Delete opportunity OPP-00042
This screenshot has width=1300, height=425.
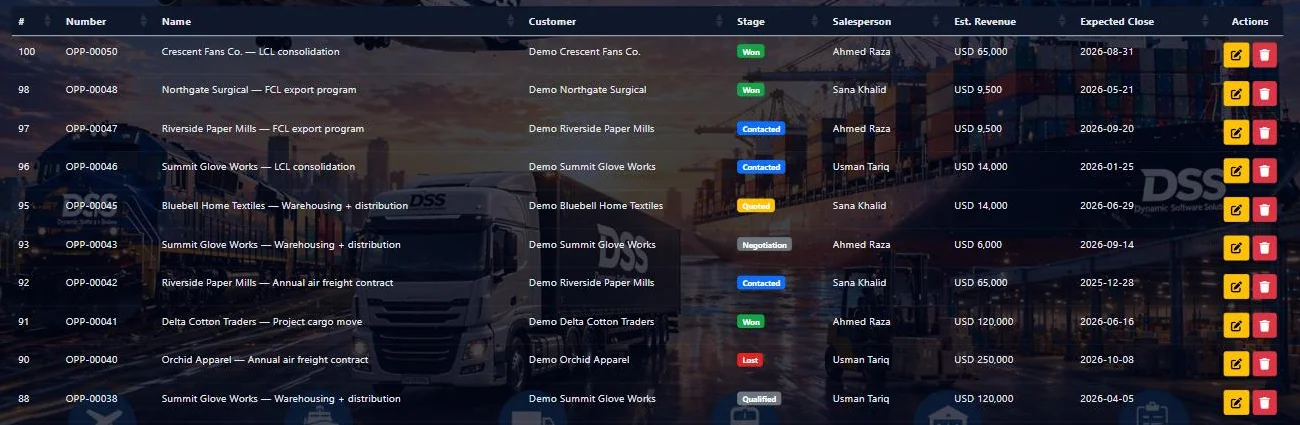[x=1264, y=287]
